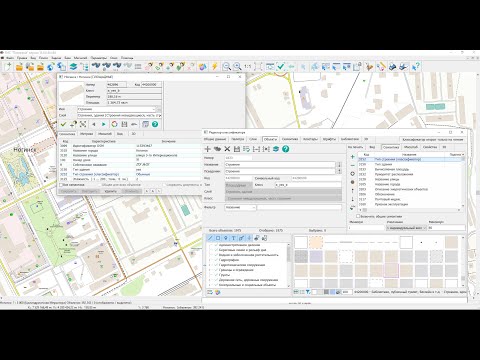Image resolution: width=480 pixels, height=360 pixels.
Task: Open the Фильтр dropdown in classifier editor
Action: (x=240, y=207)
